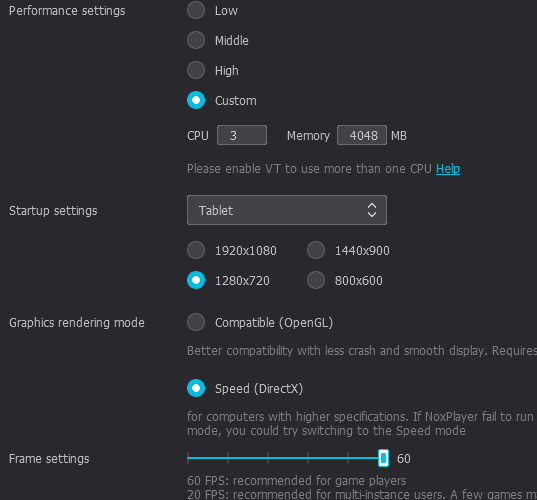Enable Compatible (OpenGL) rendering mode

pos(196,322)
